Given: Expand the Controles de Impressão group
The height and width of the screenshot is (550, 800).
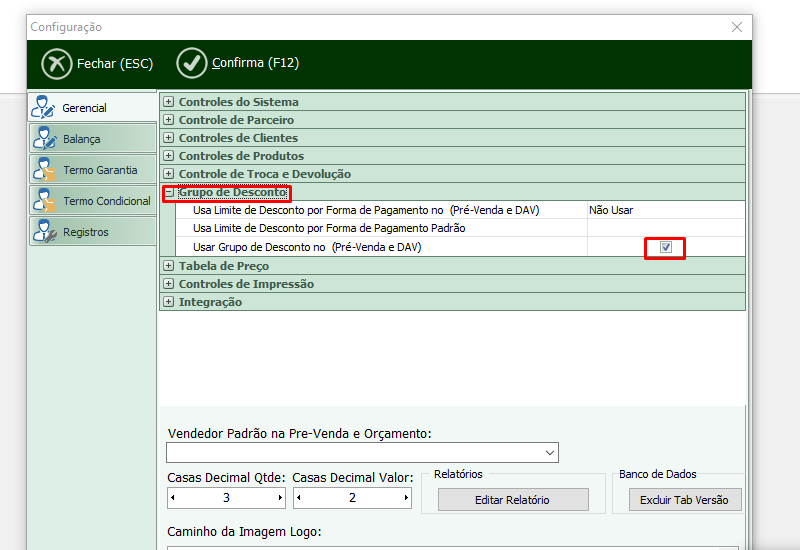Looking at the screenshot, I should pos(169,284).
